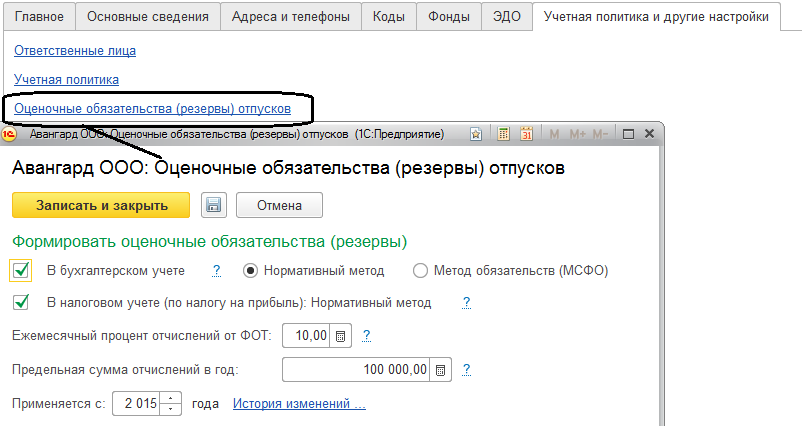Click the save diskette icon button
The image size is (802, 426).
(x=213, y=205)
